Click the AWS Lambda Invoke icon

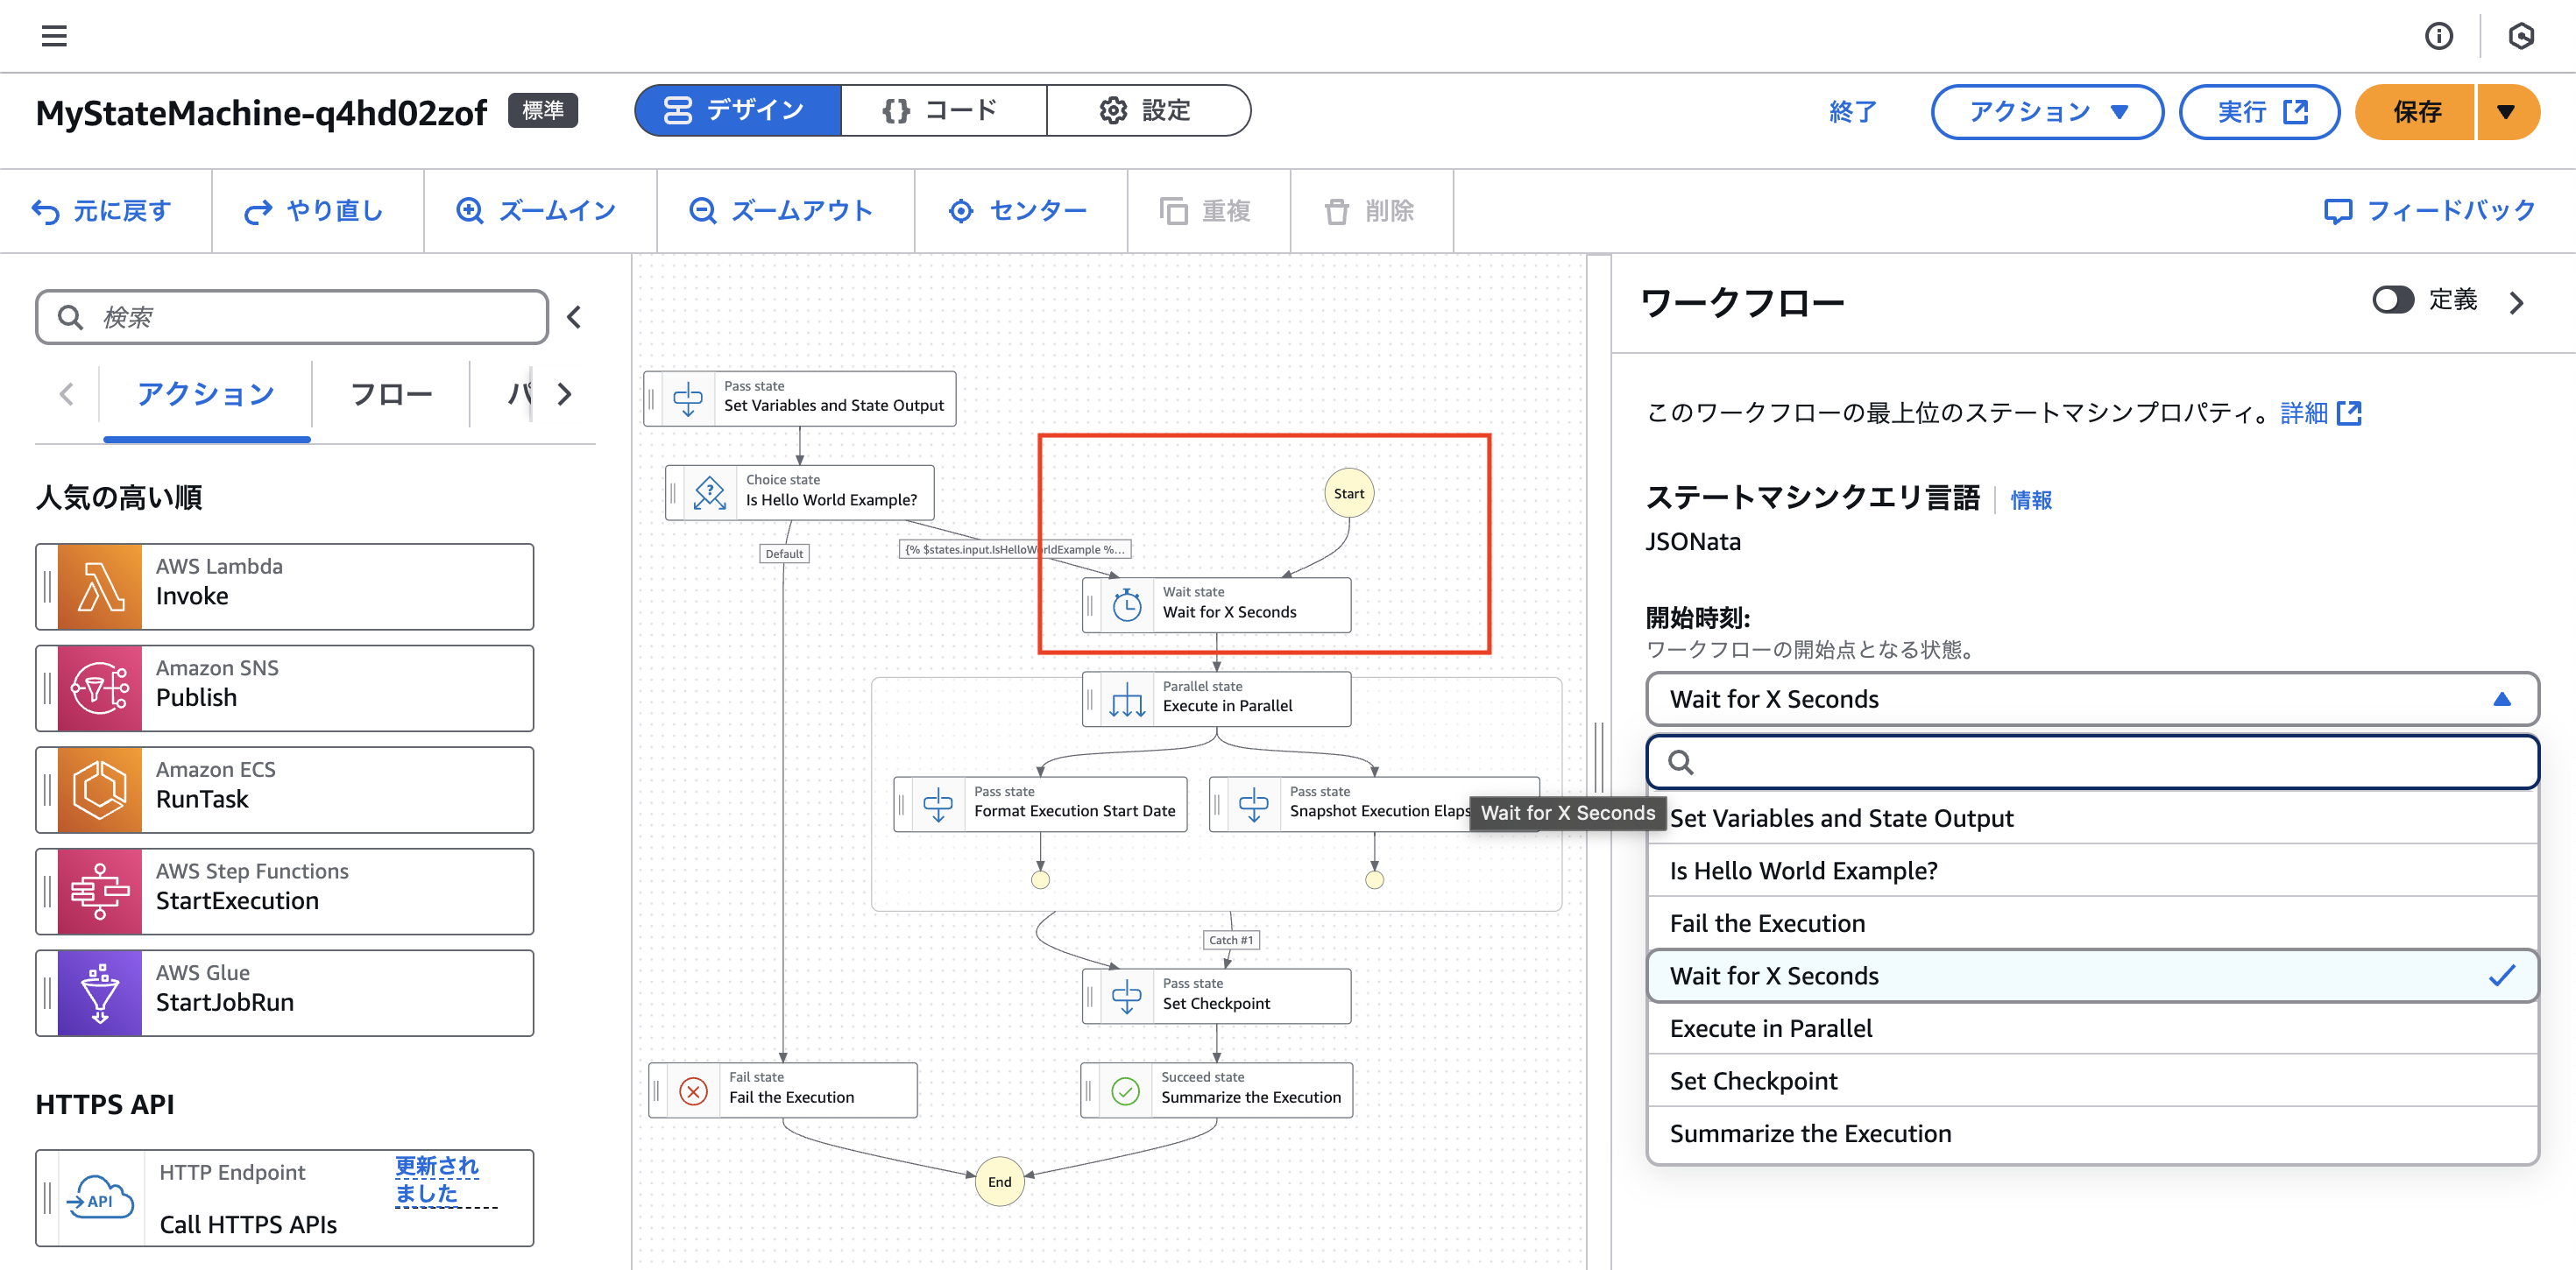coord(100,587)
